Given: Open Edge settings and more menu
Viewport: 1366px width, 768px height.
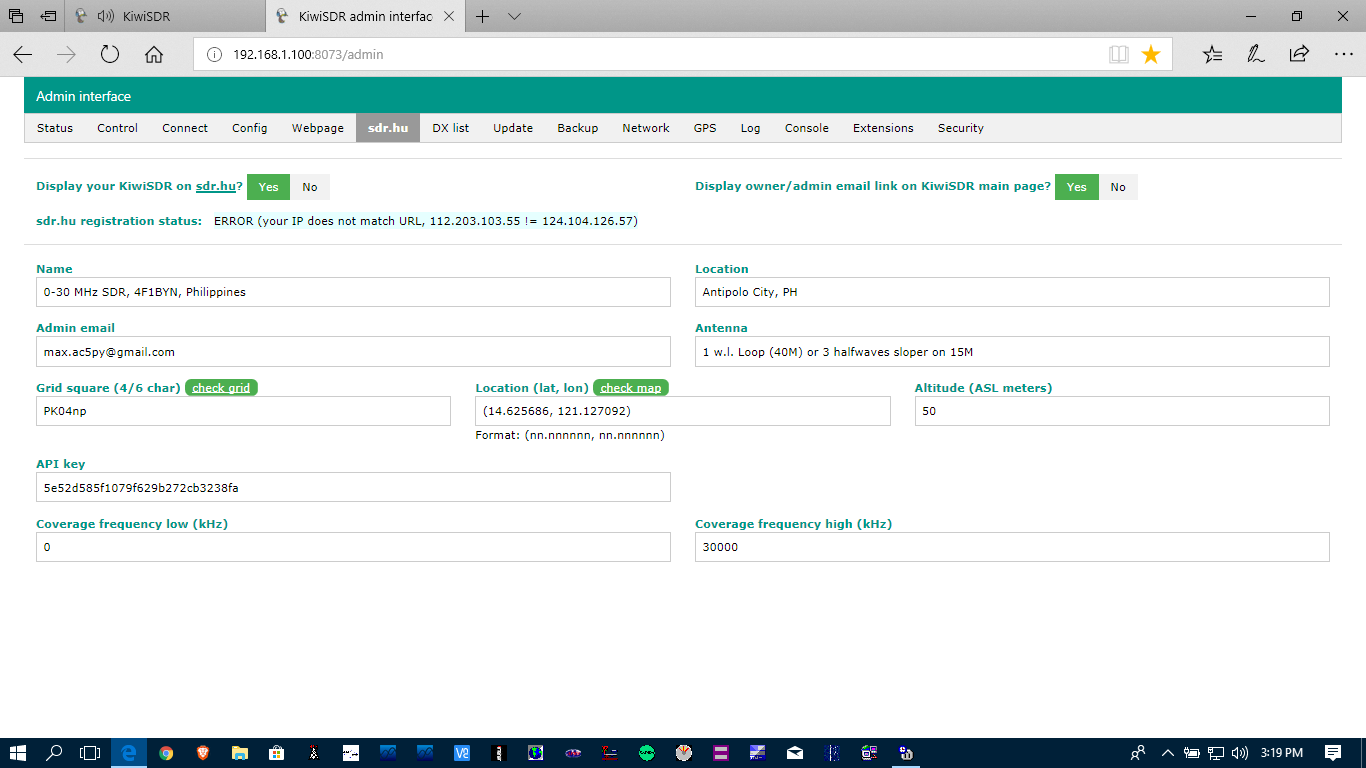Looking at the screenshot, I should (1343, 55).
